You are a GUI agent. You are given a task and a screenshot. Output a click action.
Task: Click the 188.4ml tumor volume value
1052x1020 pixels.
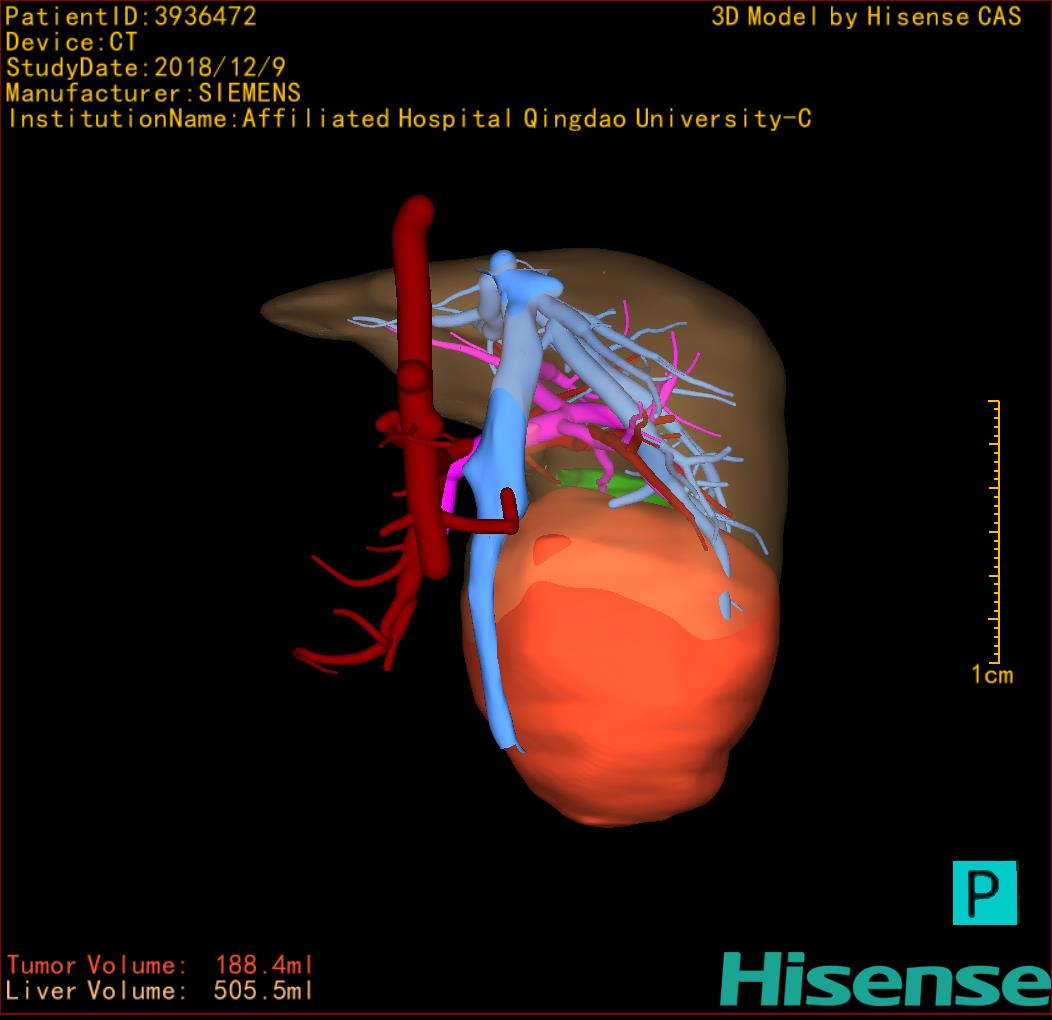pyautogui.click(x=264, y=965)
